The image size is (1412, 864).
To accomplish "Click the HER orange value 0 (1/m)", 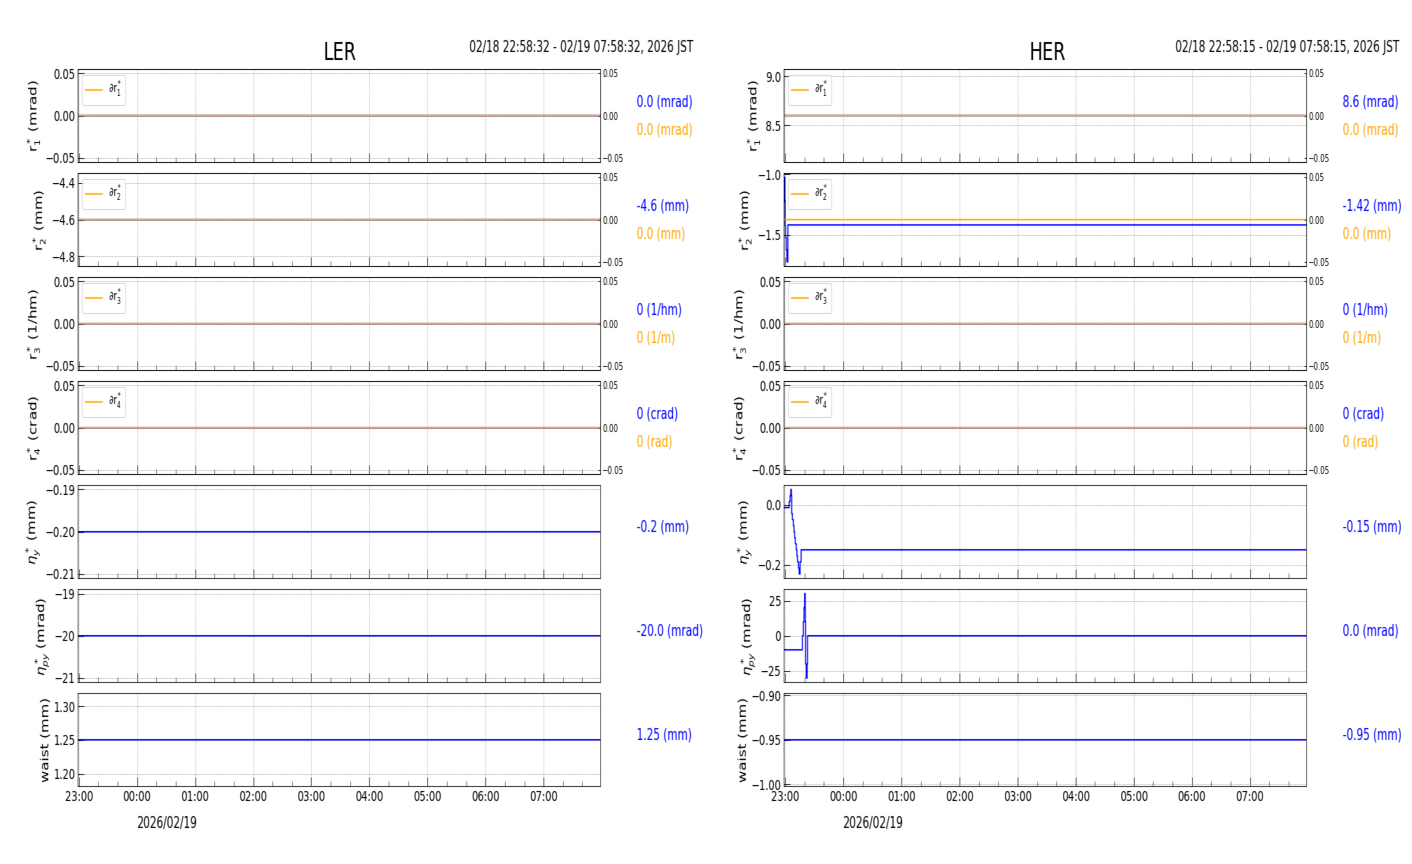I will click(x=1362, y=338).
